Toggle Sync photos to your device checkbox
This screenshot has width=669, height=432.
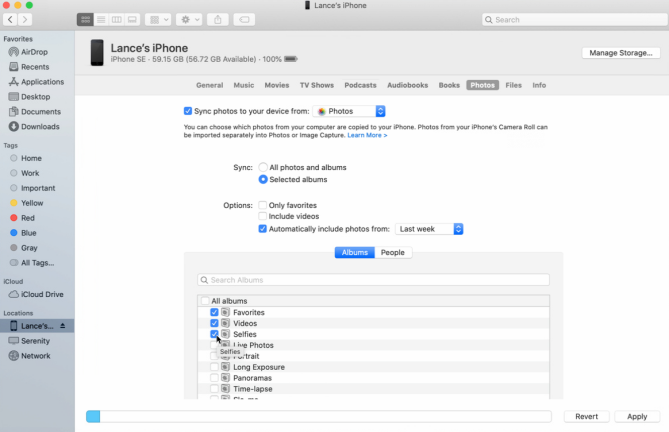tap(188, 111)
